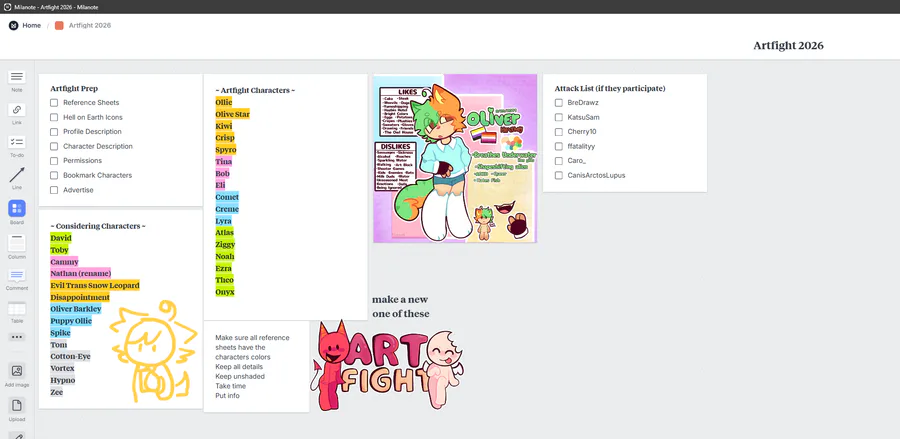Click 'David' in considering list
Image resolution: width=900 pixels, height=439 pixels.
61,238
